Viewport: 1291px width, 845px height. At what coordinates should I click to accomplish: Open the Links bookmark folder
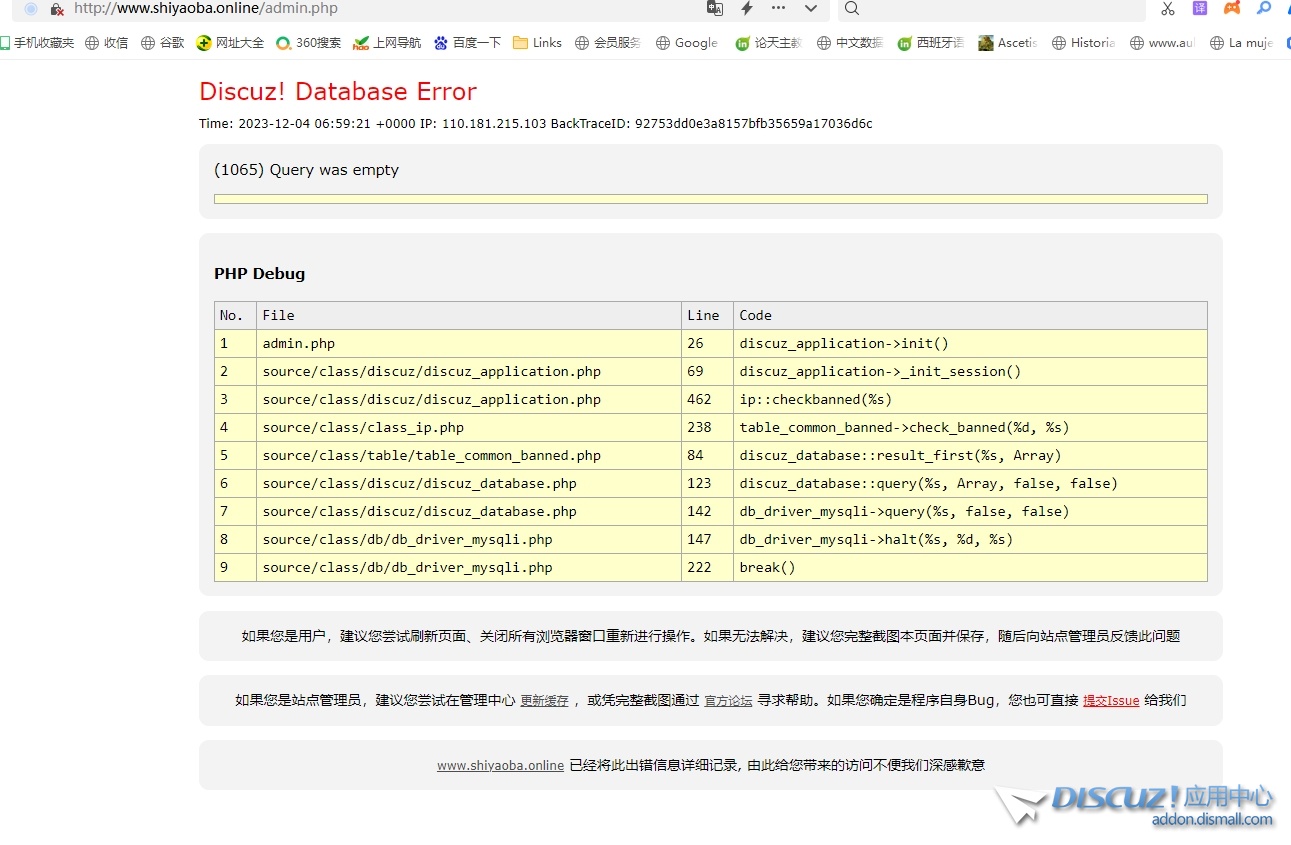(538, 43)
